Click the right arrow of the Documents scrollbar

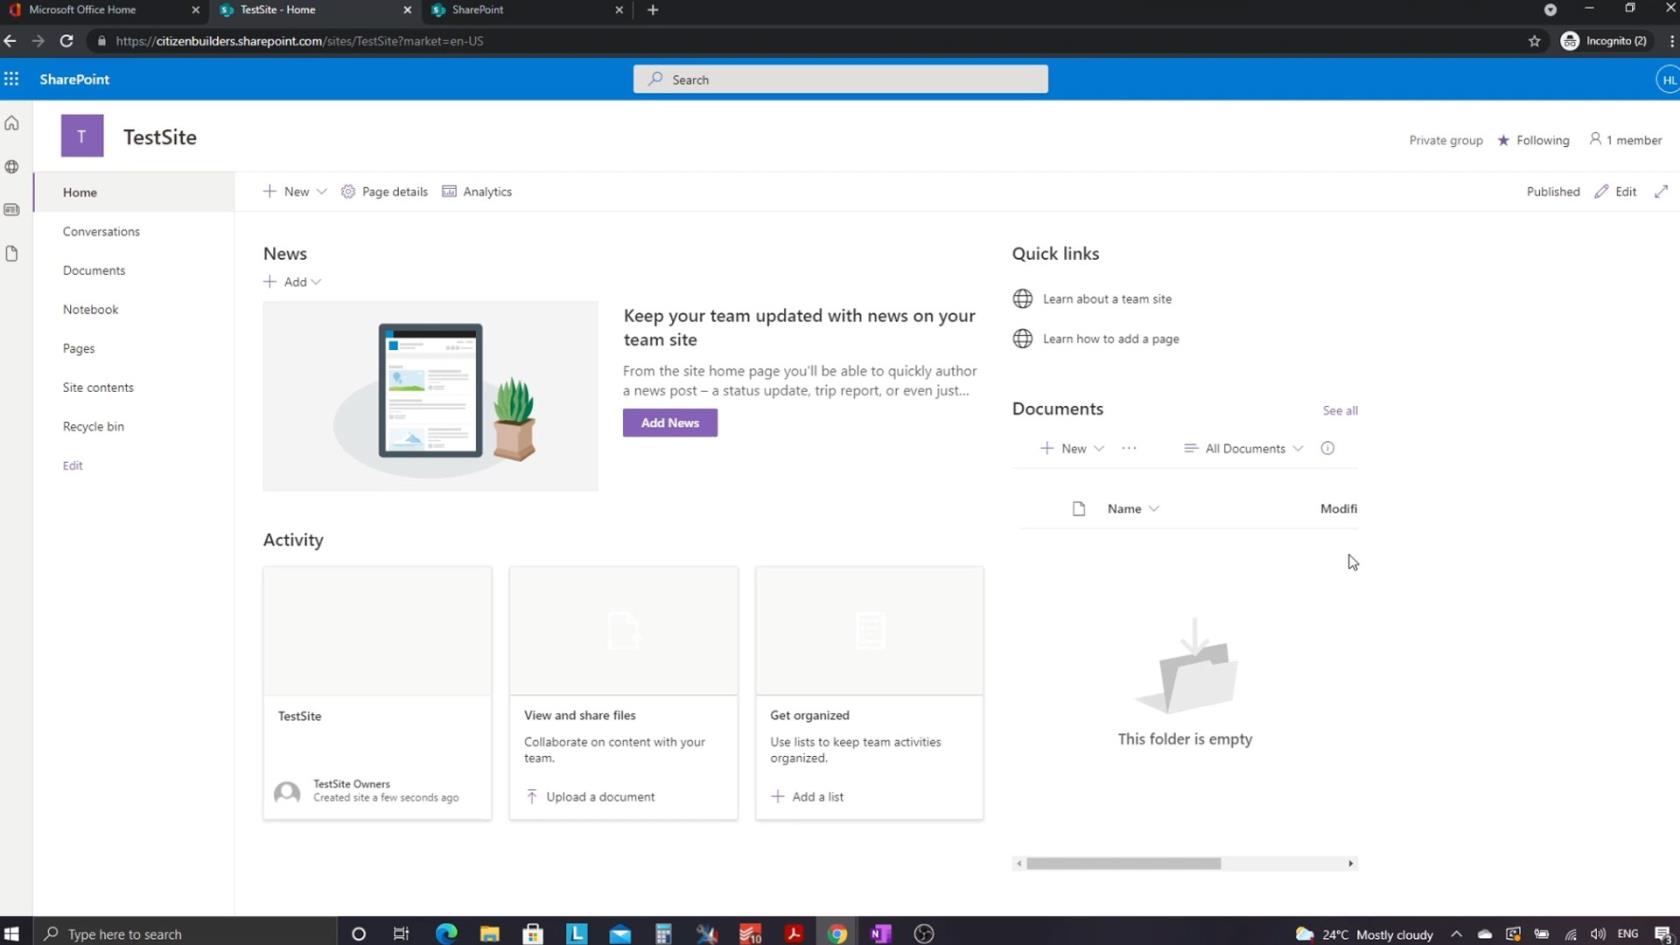point(1350,864)
